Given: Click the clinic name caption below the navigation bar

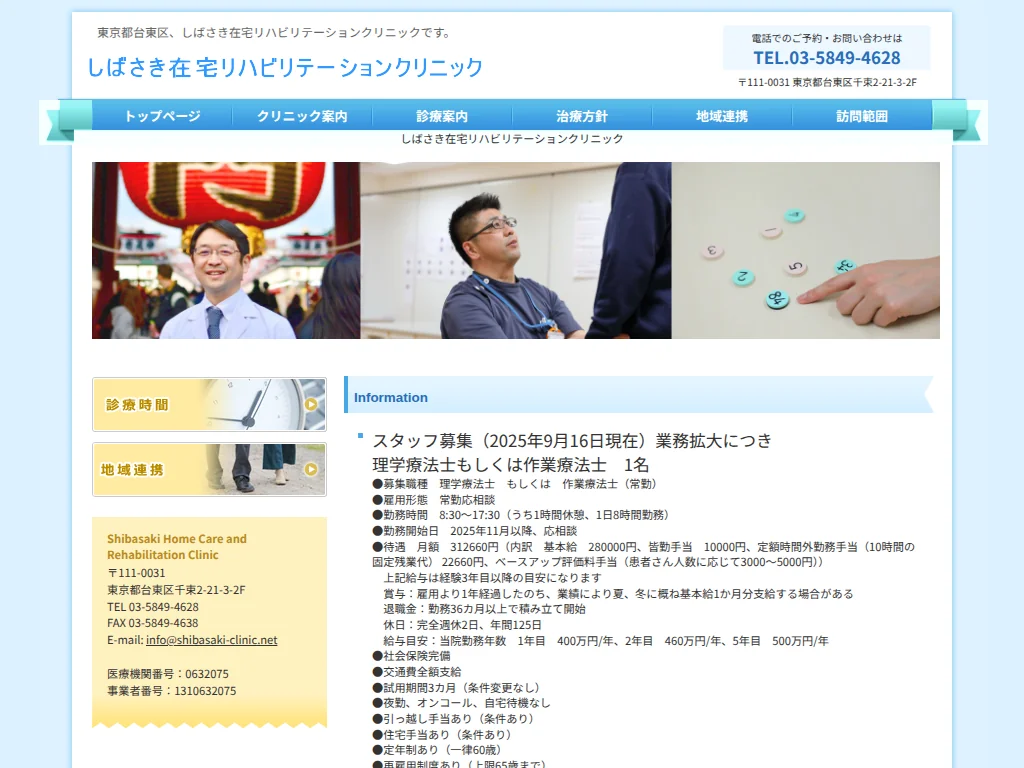Looking at the screenshot, I should [x=512, y=138].
